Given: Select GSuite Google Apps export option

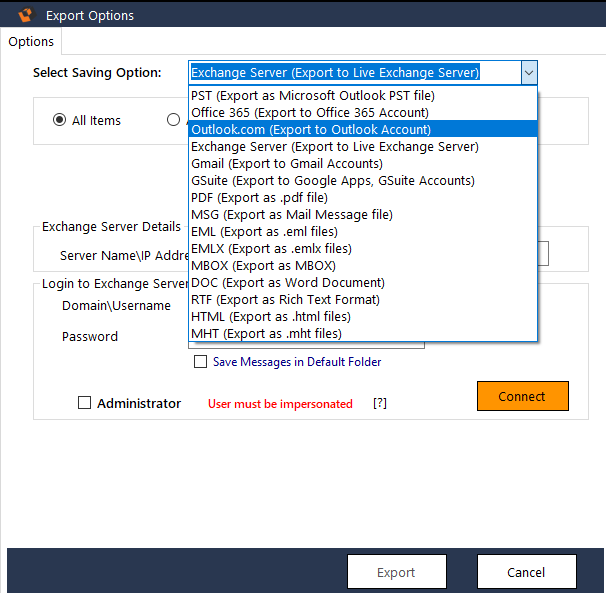Looking at the screenshot, I should tap(318, 181).
